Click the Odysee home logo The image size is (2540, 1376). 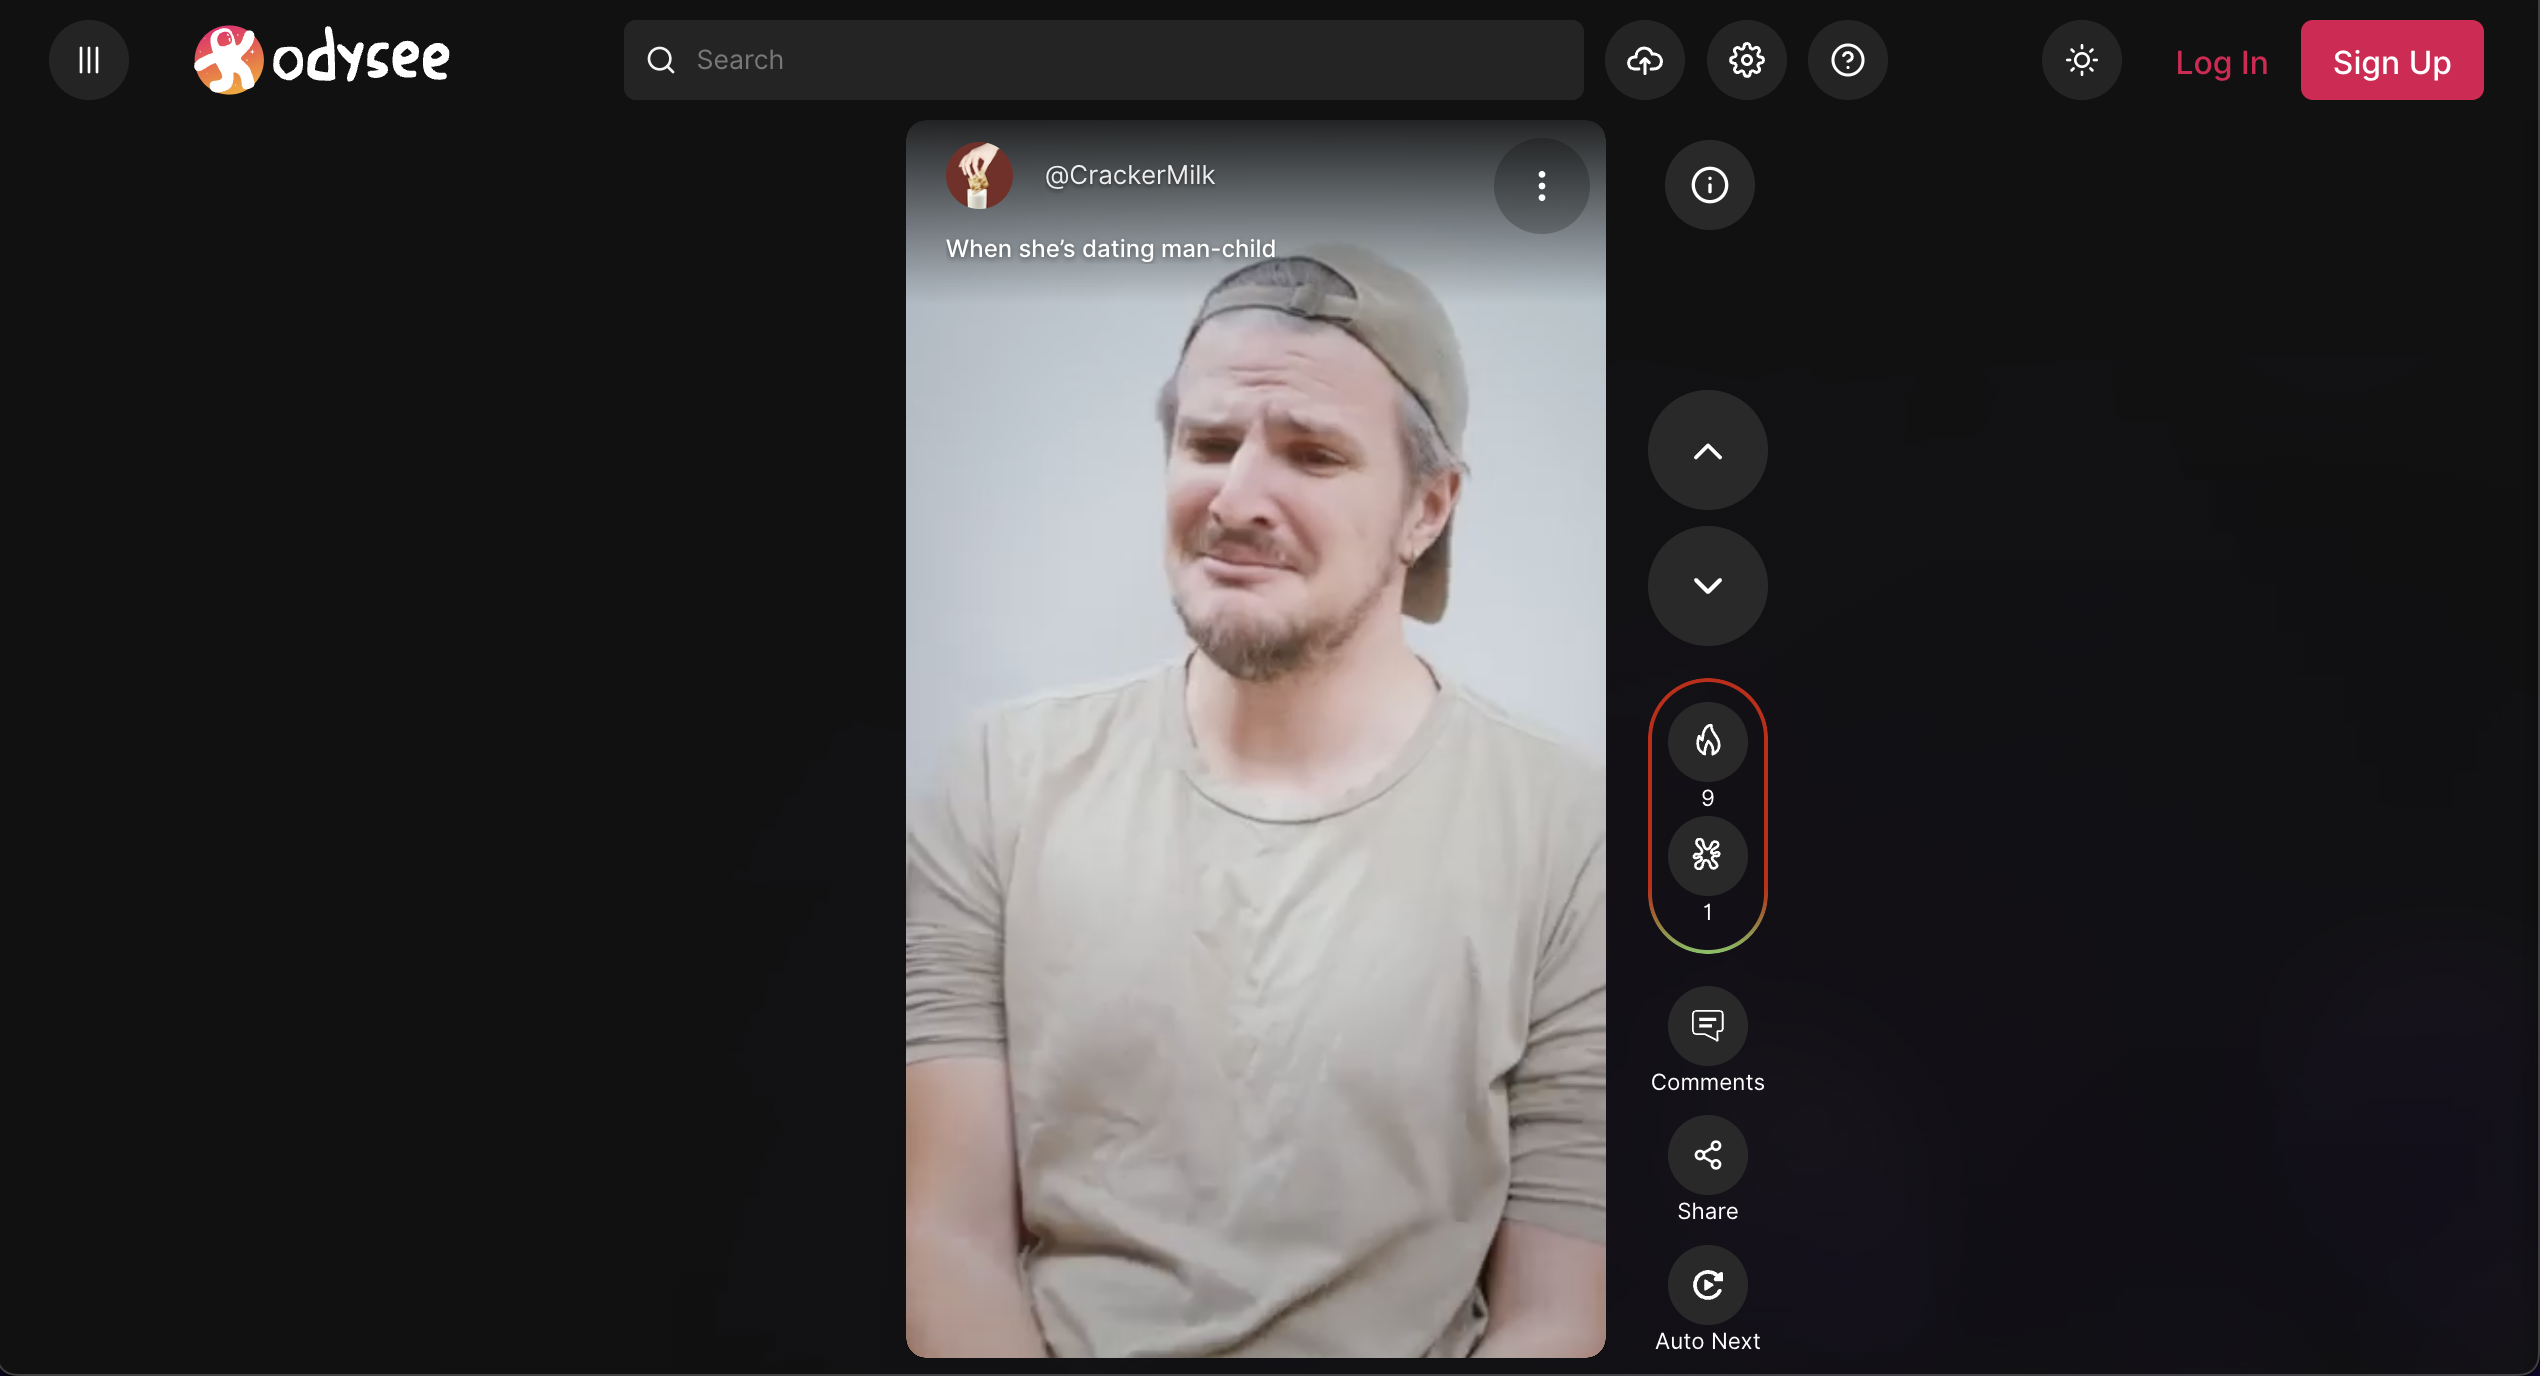pos(321,58)
